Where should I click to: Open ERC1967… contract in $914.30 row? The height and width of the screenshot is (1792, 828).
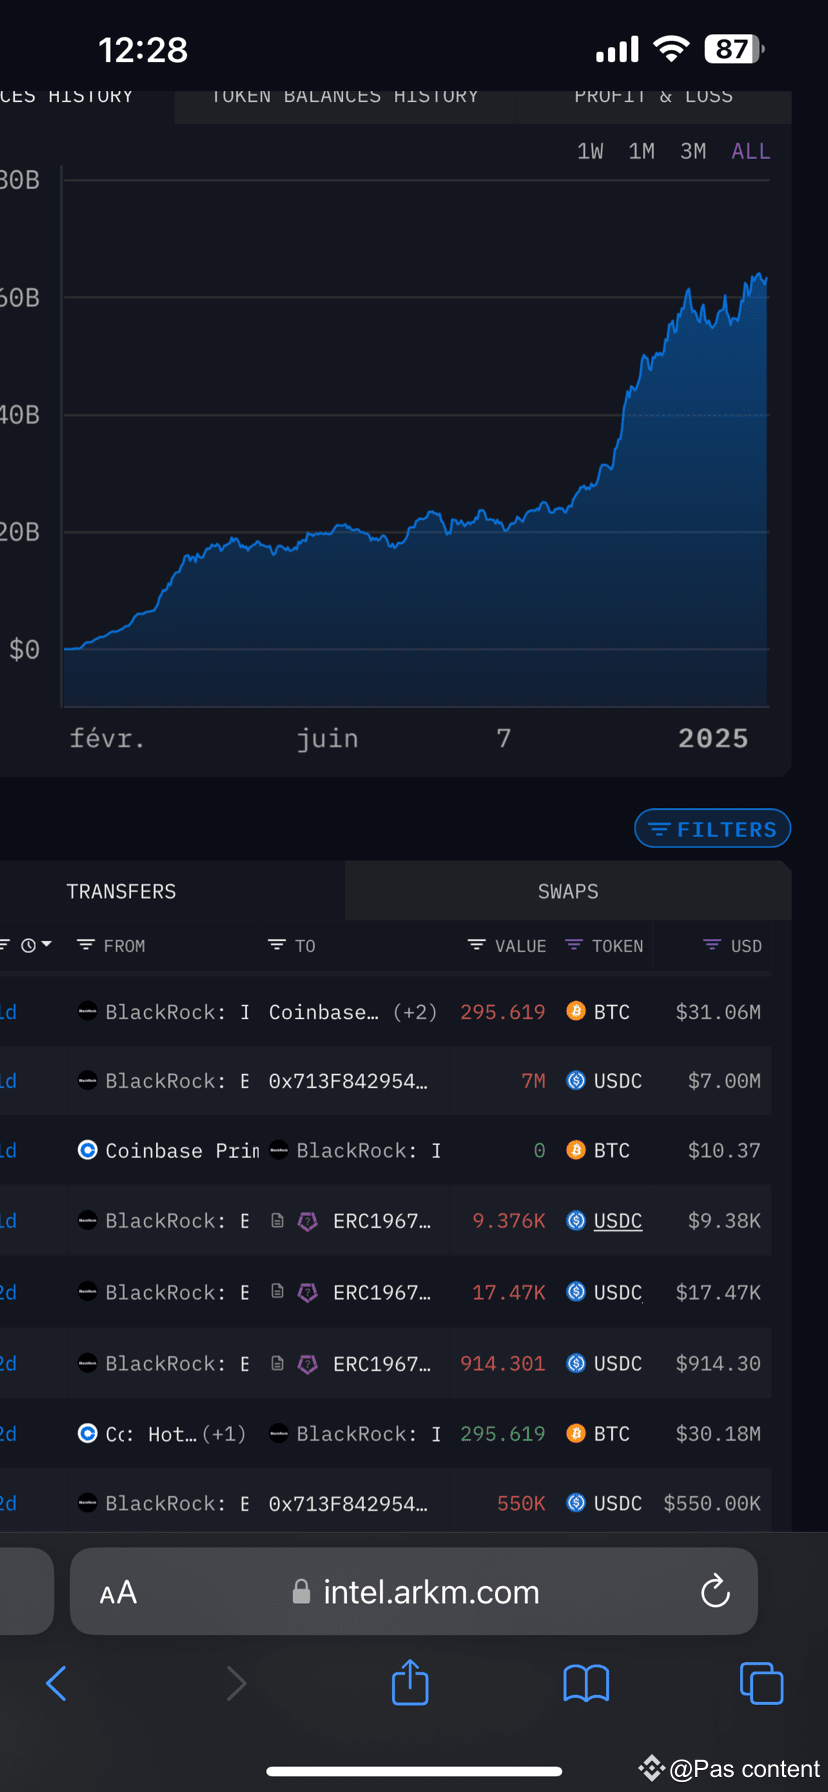click(382, 1364)
